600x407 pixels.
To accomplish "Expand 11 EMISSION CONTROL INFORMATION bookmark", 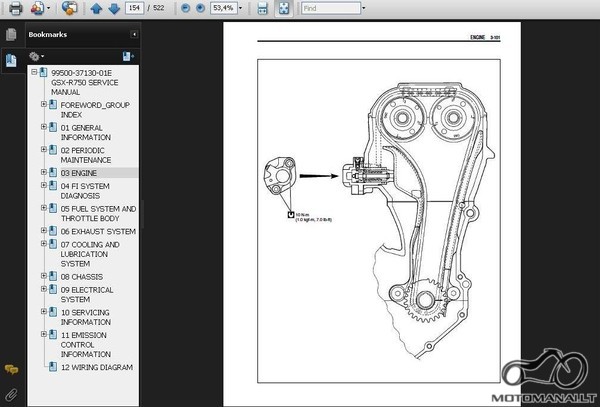I will [x=44, y=334].
